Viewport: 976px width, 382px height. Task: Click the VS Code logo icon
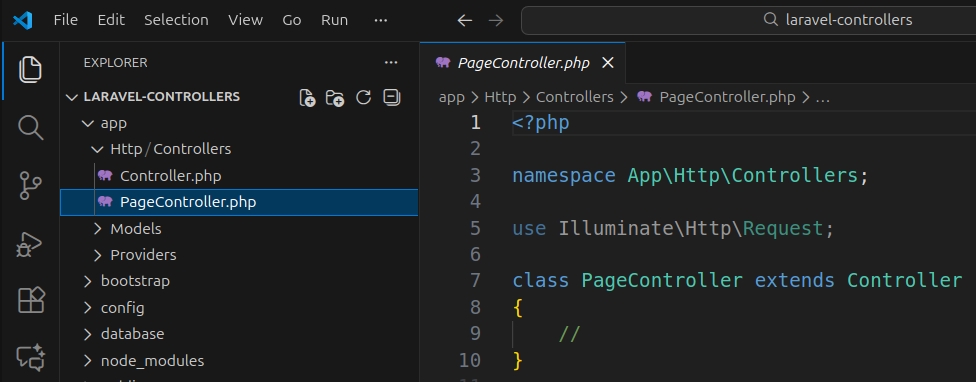(22, 20)
